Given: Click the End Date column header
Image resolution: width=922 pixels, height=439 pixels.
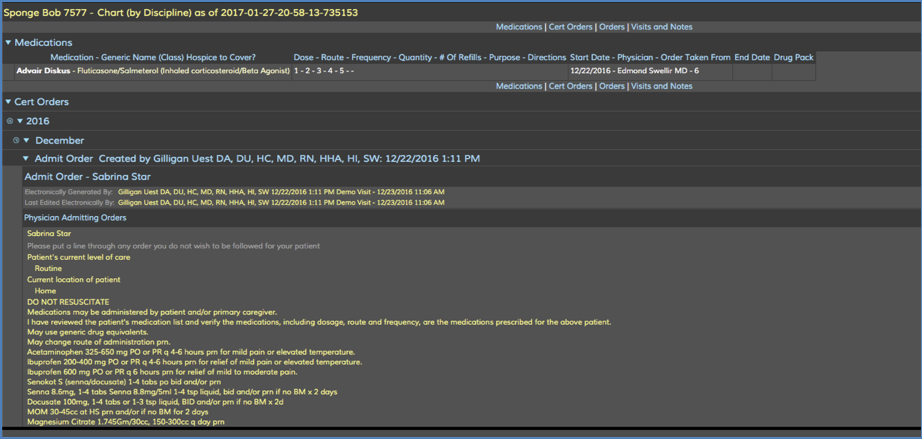Looking at the screenshot, I should 752,58.
